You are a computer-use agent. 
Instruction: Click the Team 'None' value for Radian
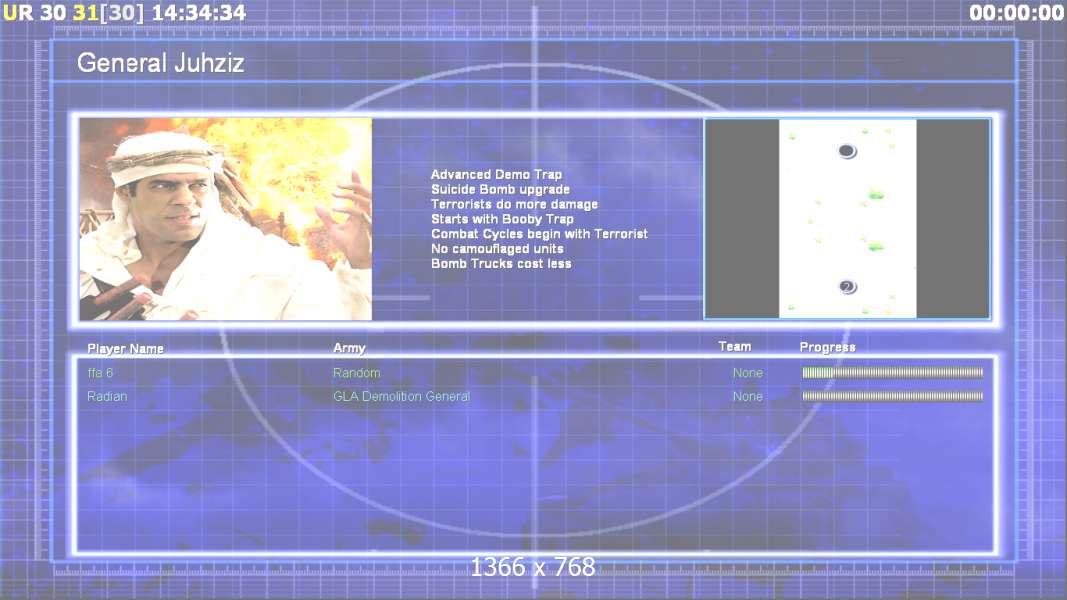(748, 396)
